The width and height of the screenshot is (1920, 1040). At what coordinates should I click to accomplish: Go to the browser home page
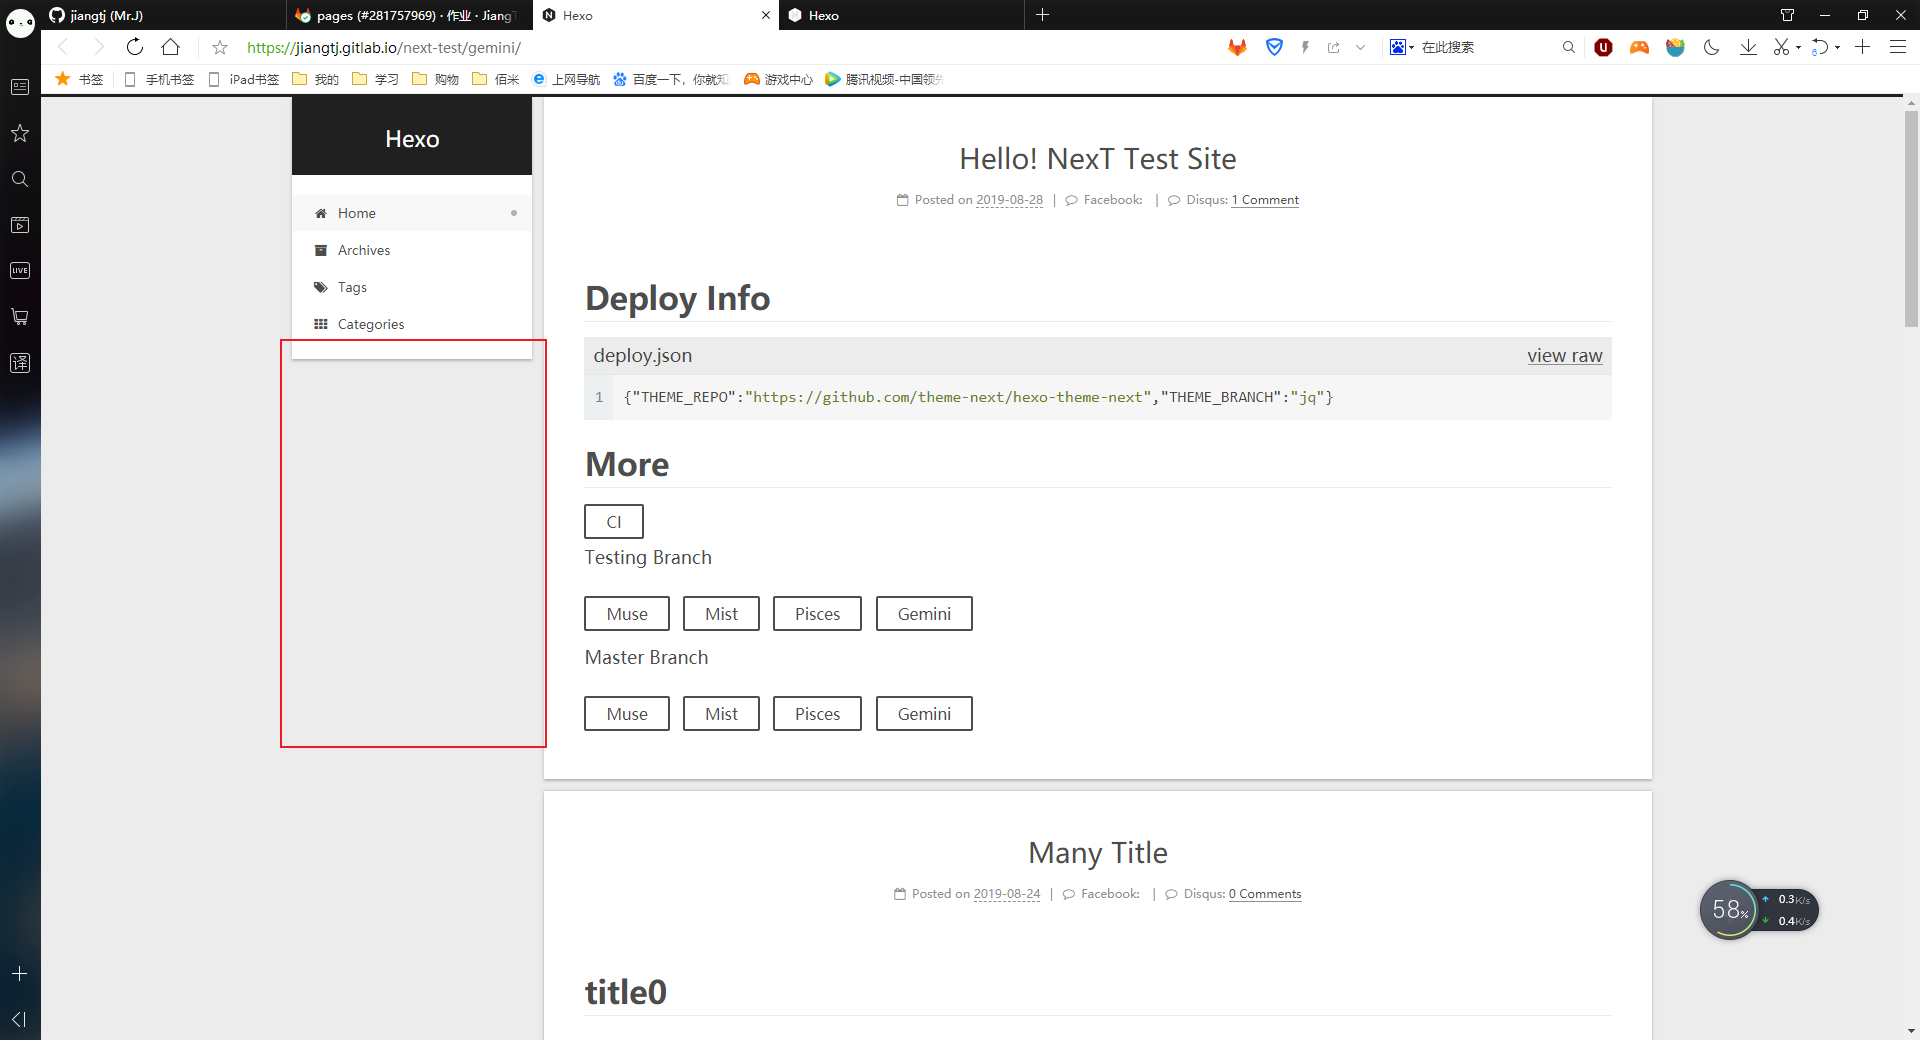[x=171, y=47]
